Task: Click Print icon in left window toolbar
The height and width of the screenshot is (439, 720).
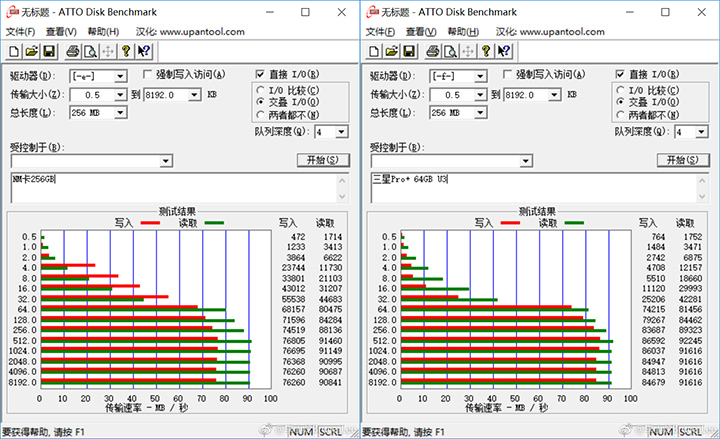Action: pyautogui.click(x=73, y=51)
